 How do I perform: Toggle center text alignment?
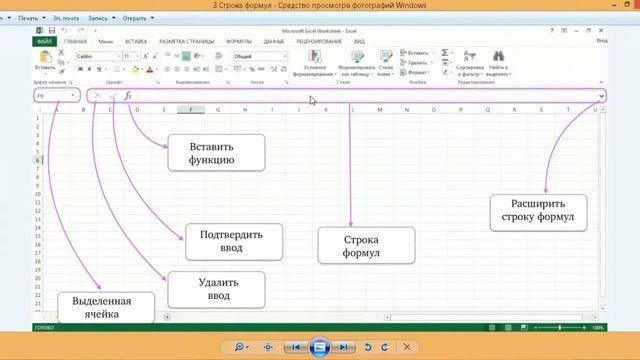point(177,69)
